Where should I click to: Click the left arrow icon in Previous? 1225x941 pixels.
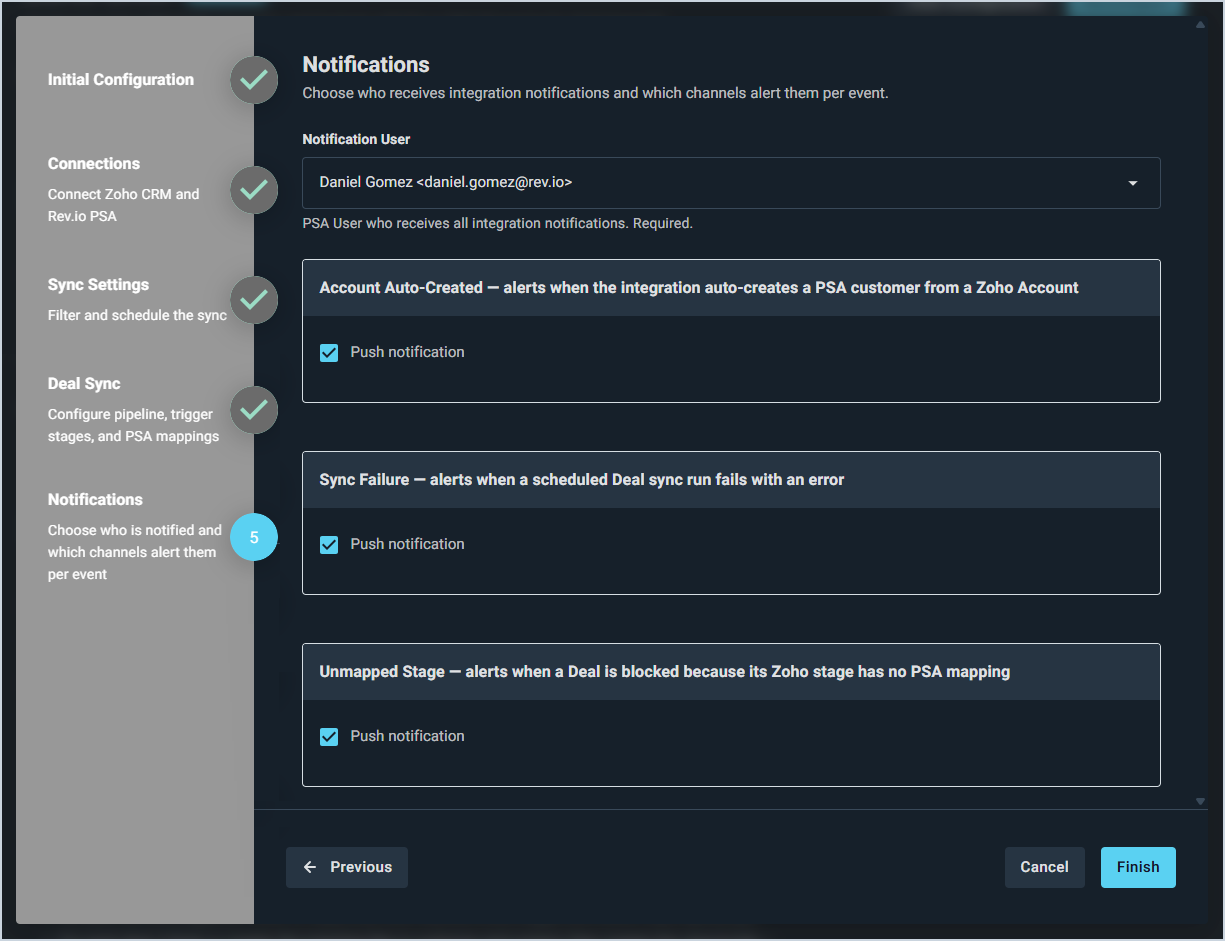[310, 867]
